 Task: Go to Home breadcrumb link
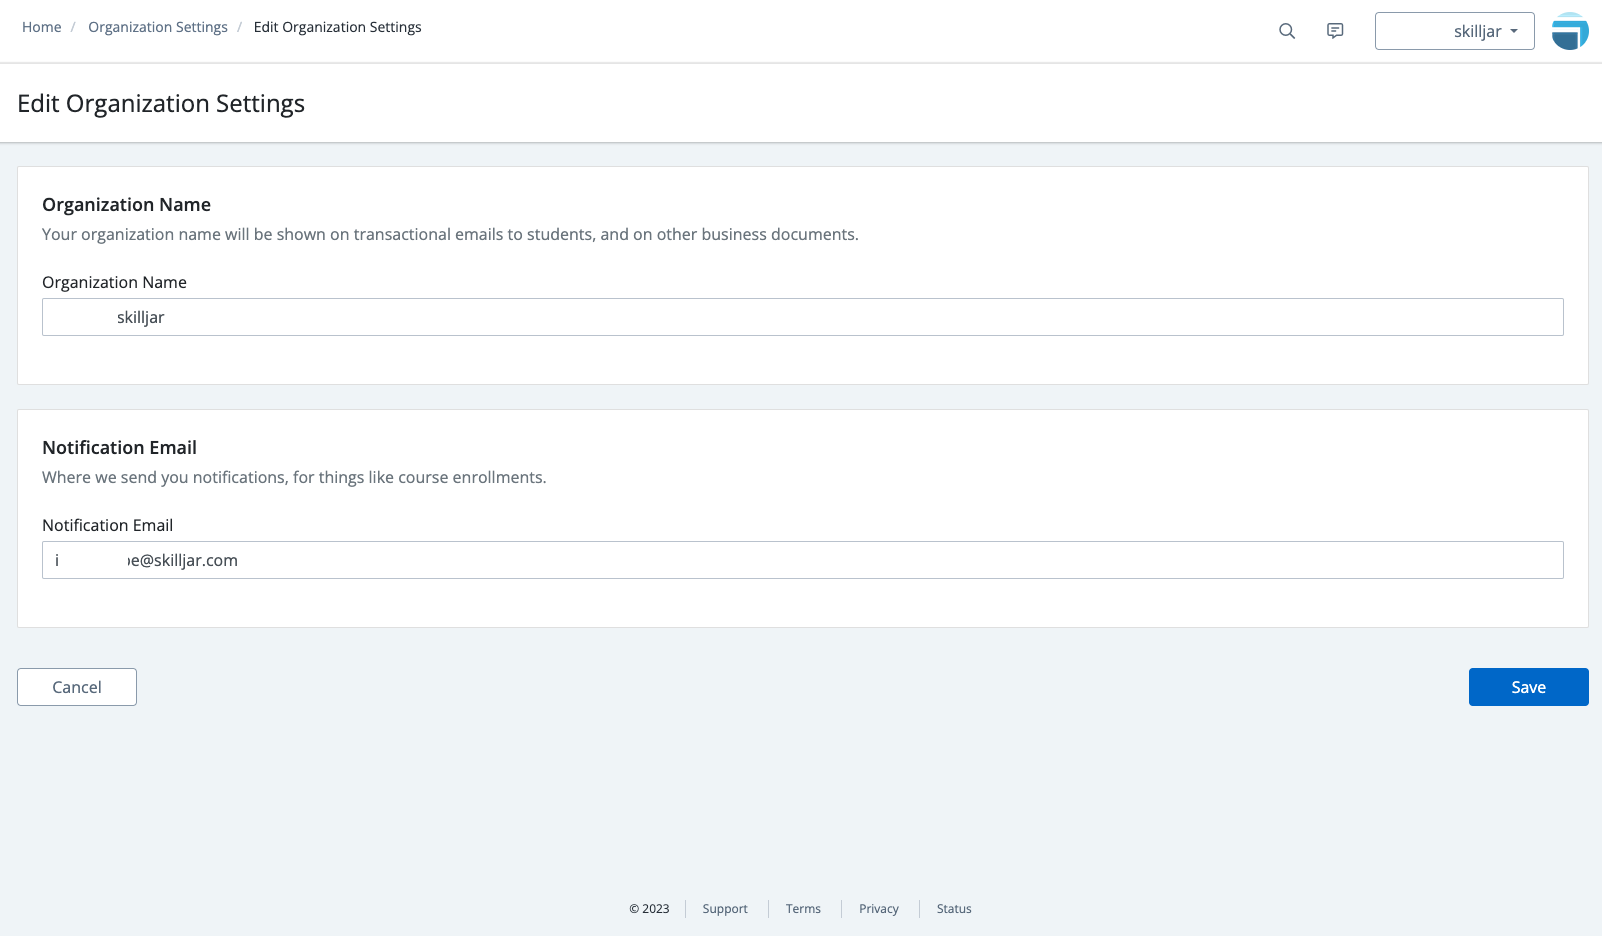42,27
